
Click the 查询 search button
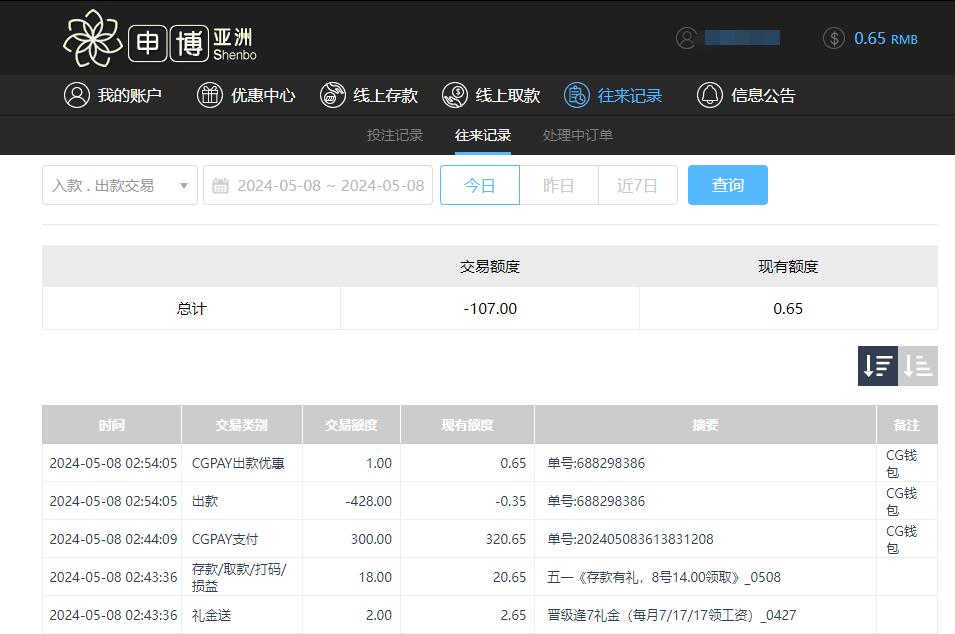coord(727,185)
